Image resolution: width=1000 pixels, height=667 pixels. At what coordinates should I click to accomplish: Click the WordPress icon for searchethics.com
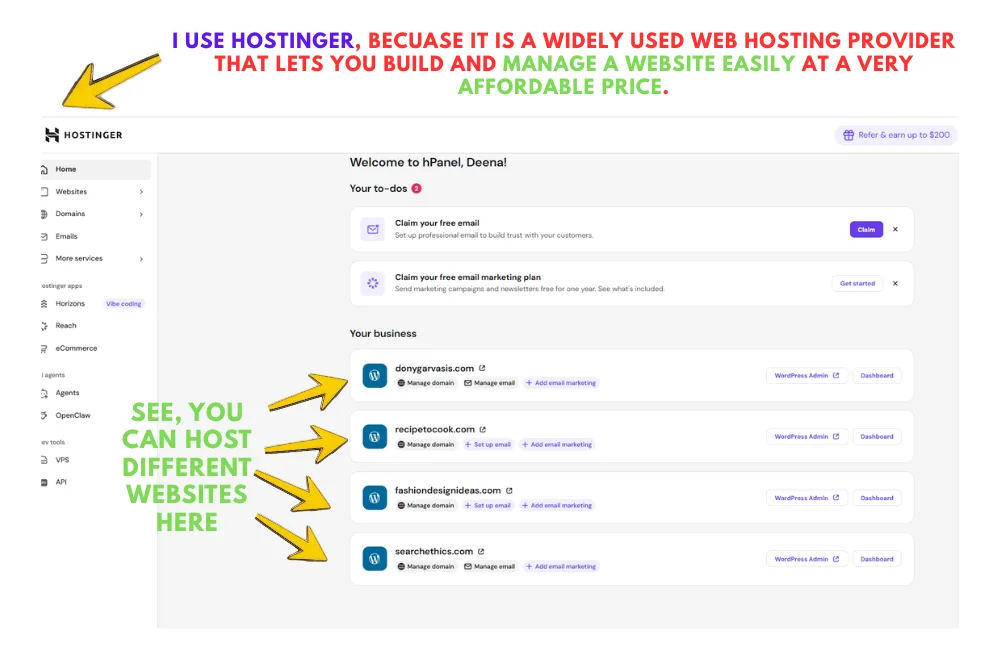374,559
